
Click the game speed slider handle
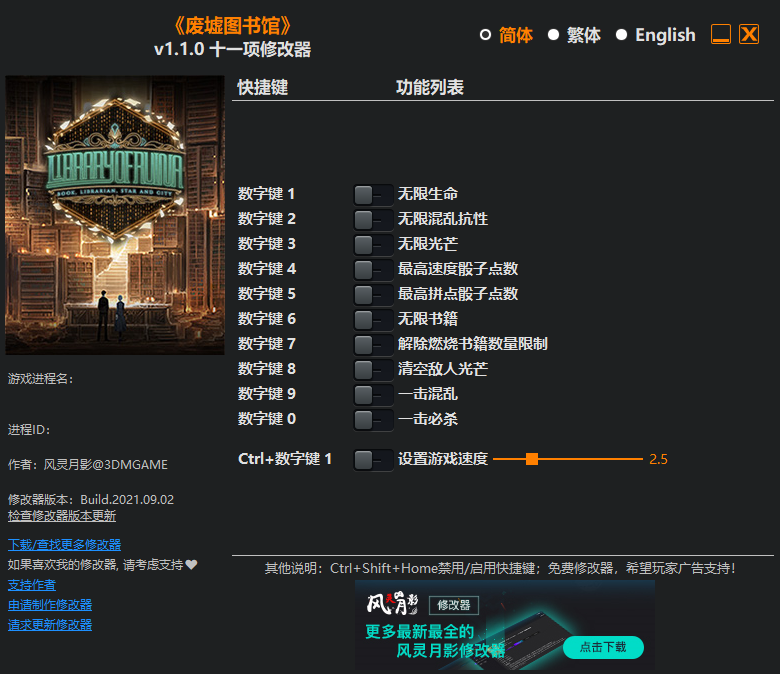coord(532,459)
